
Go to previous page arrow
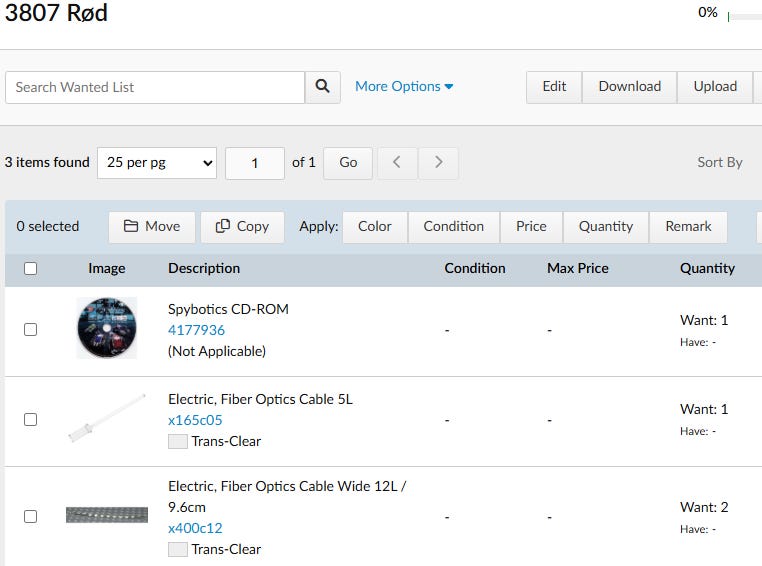(397, 163)
